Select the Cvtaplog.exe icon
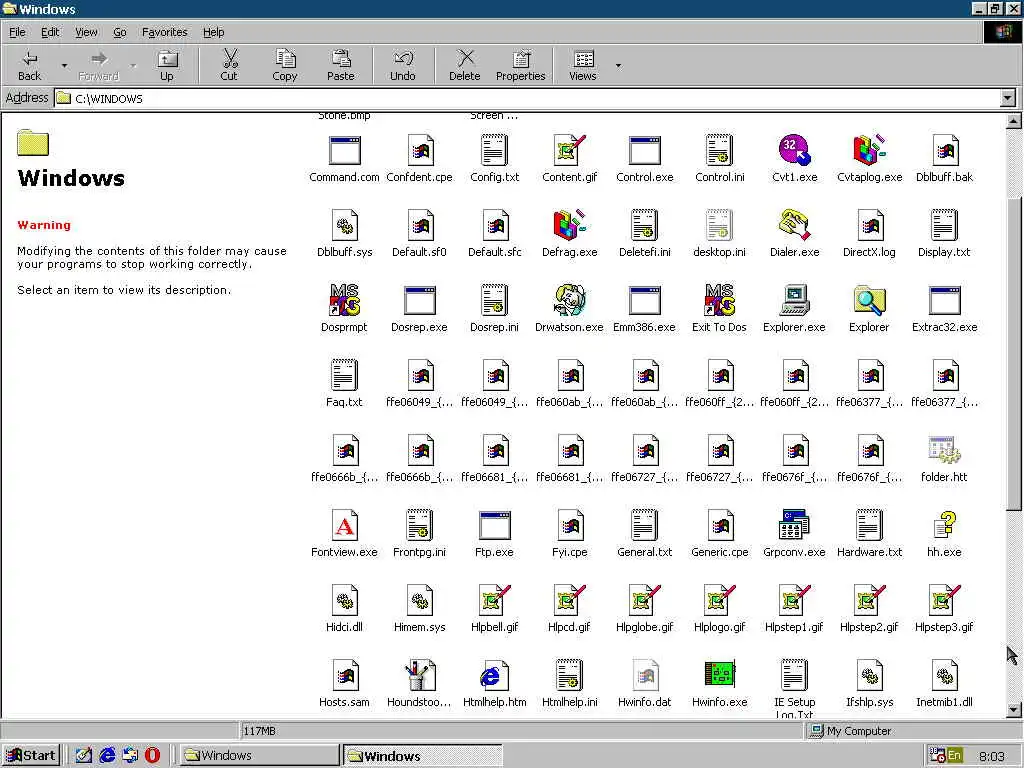This screenshot has height=768, width=1024. pos(869,151)
